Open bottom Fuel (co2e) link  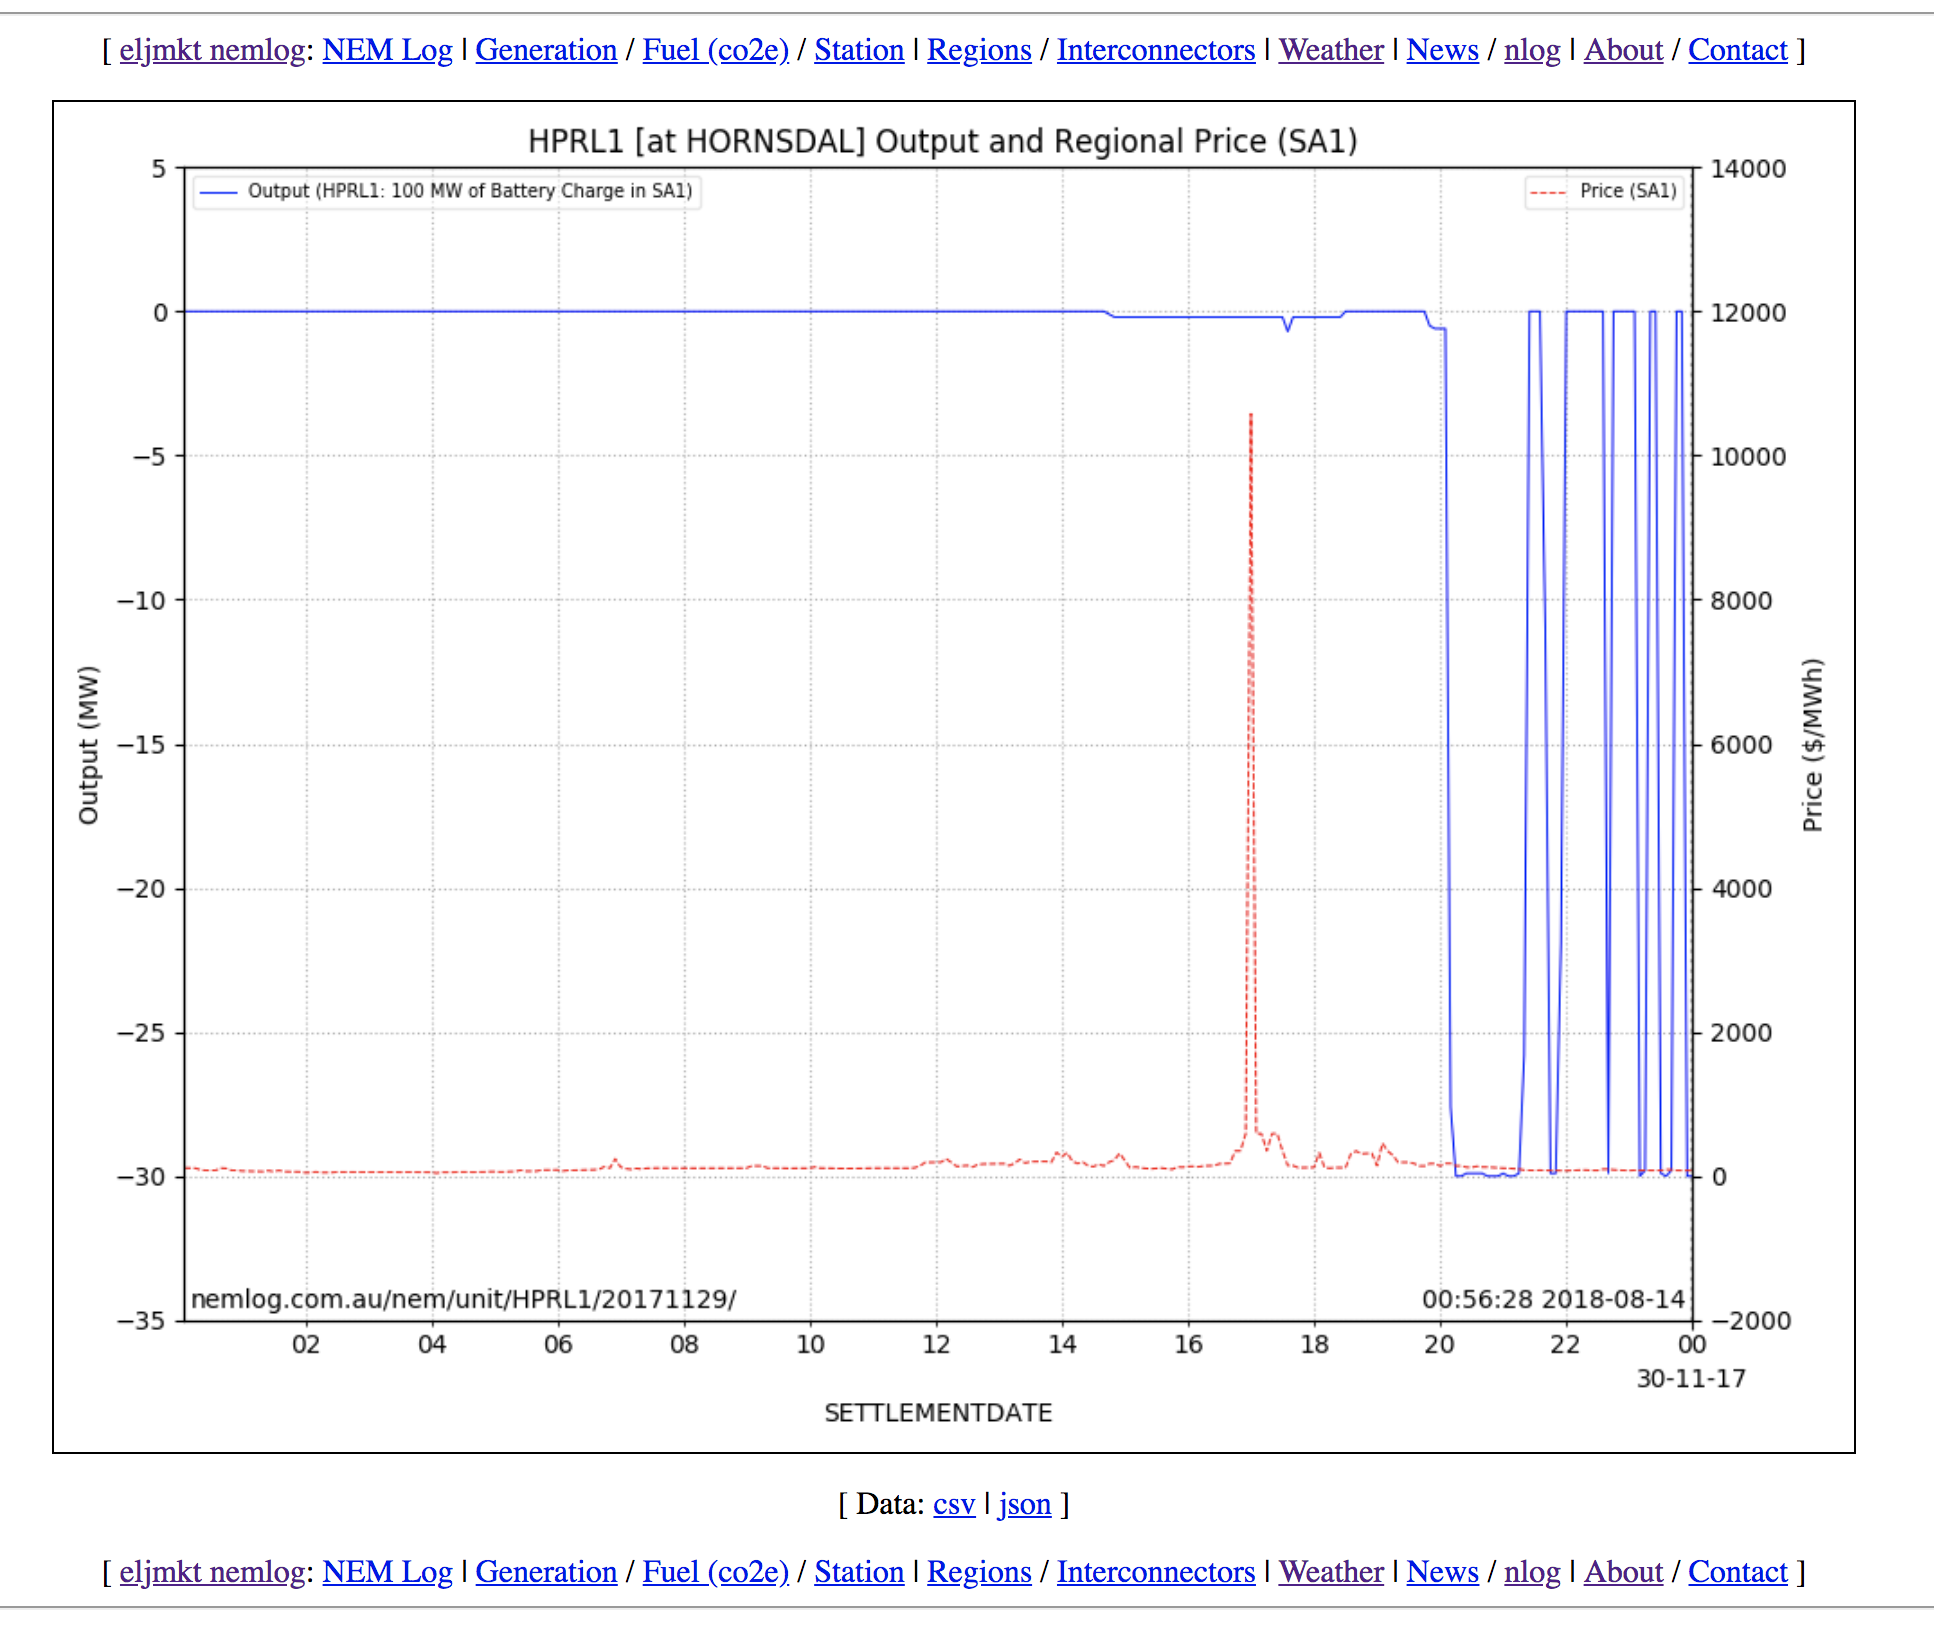[715, 1572]
